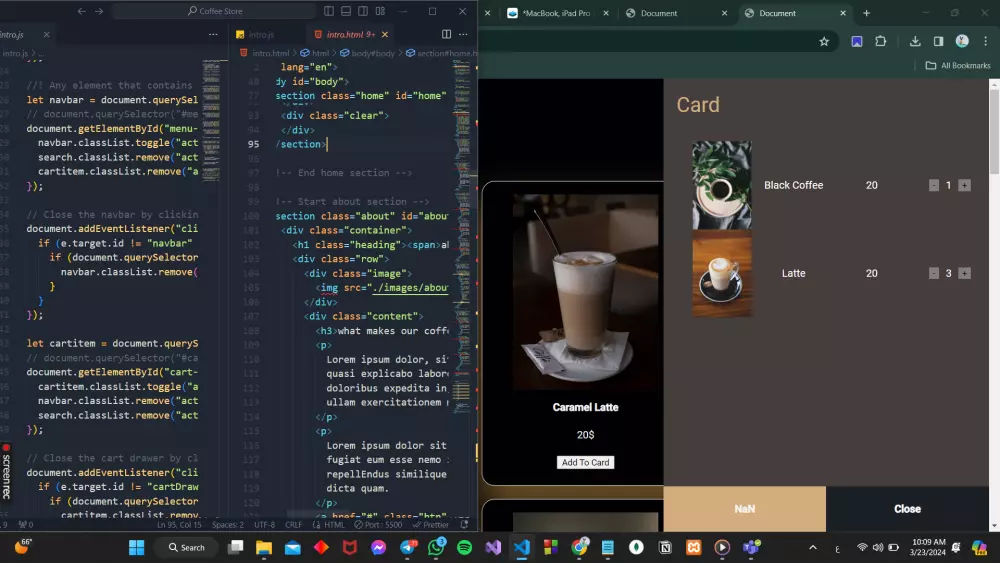The height and width of the screenshot is (563, 1000).
Task: Close the active Document browser tab
Action: tap(843, 13)
